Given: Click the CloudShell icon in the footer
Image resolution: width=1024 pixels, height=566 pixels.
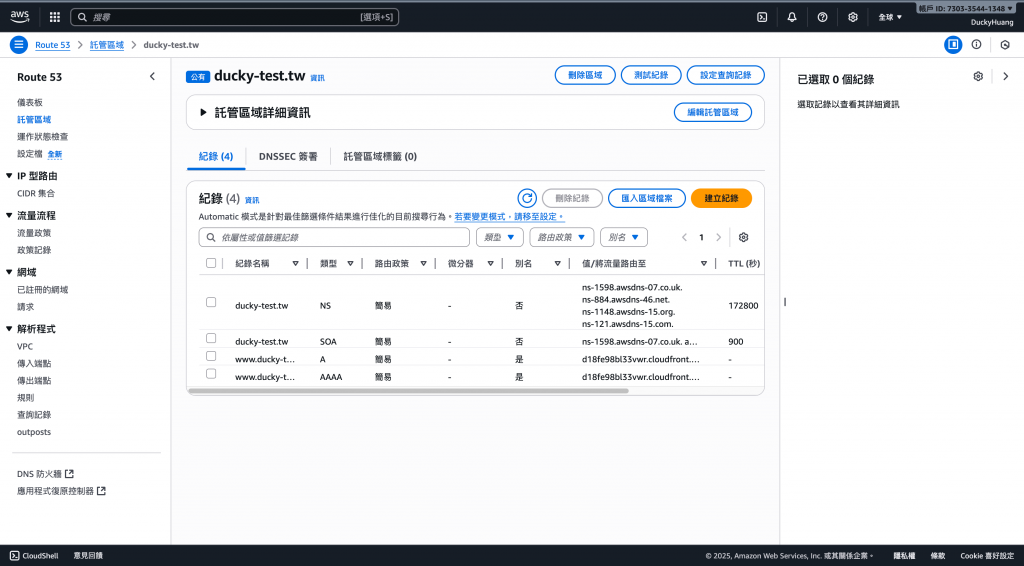Looking at the screenshot, I should (x=14, y=556).
